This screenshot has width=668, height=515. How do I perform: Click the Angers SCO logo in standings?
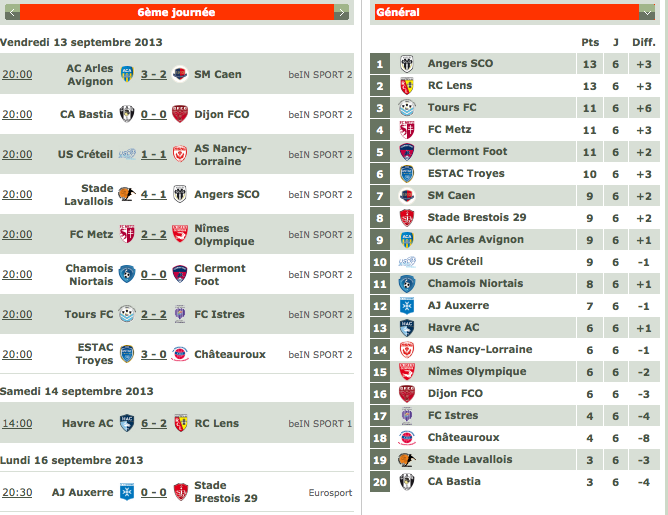[x=407, y=64]
